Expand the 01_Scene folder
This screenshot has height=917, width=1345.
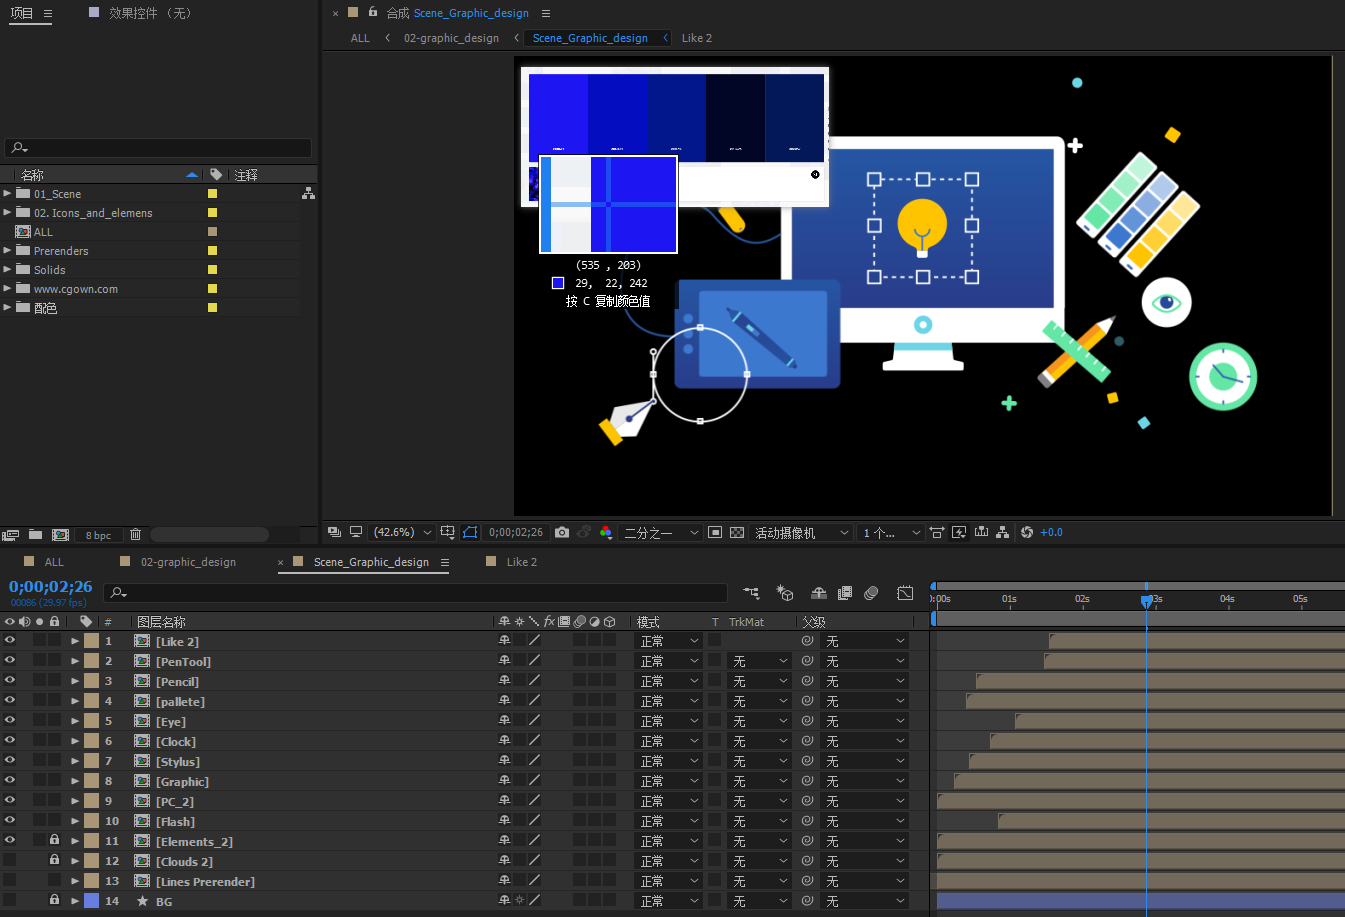pos(7,193)
